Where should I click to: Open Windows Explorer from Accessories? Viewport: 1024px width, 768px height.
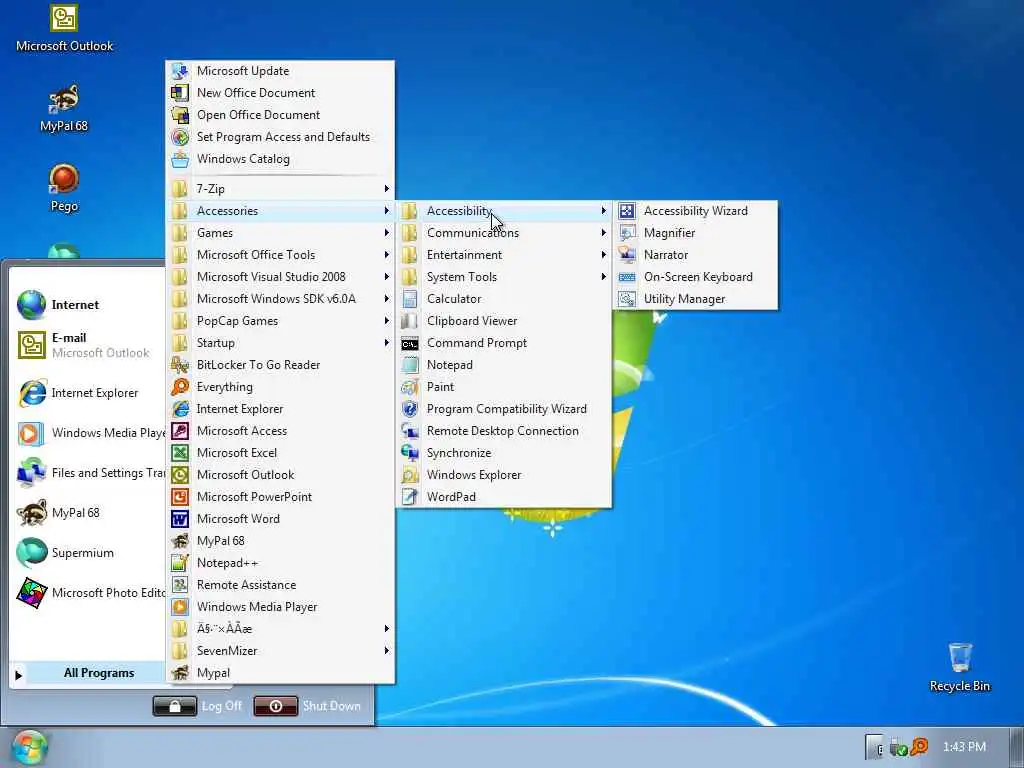tap(504, 475)
